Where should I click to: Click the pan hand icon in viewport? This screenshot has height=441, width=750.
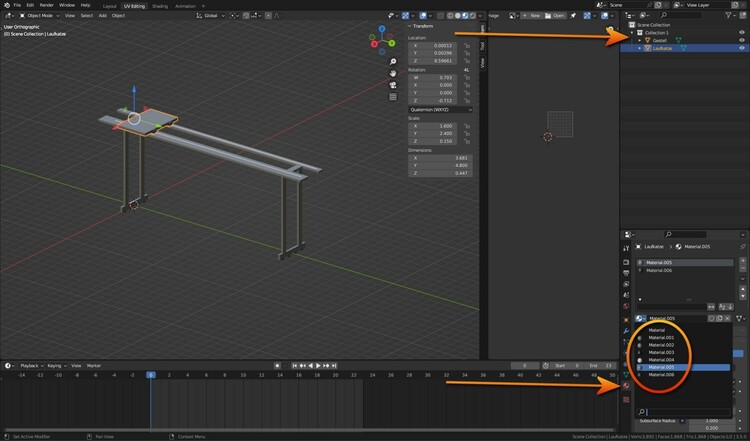click(393, 73)
